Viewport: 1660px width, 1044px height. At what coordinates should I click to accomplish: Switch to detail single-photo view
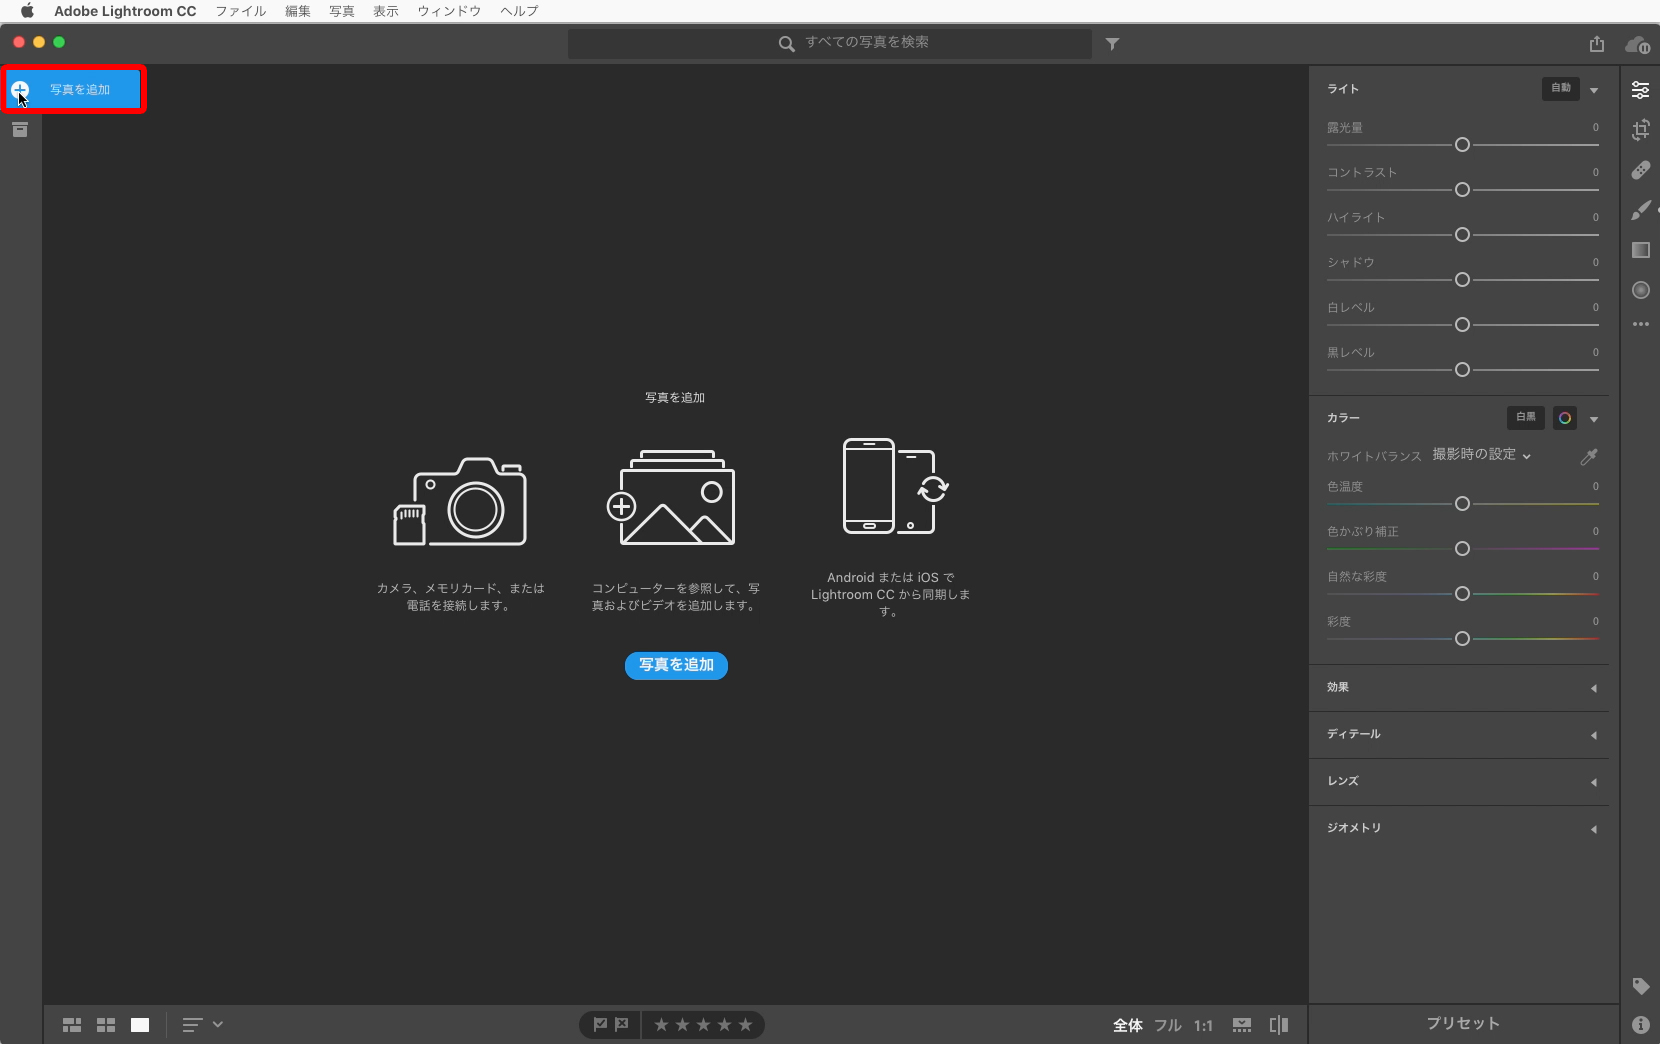[x=140, y=1025]
